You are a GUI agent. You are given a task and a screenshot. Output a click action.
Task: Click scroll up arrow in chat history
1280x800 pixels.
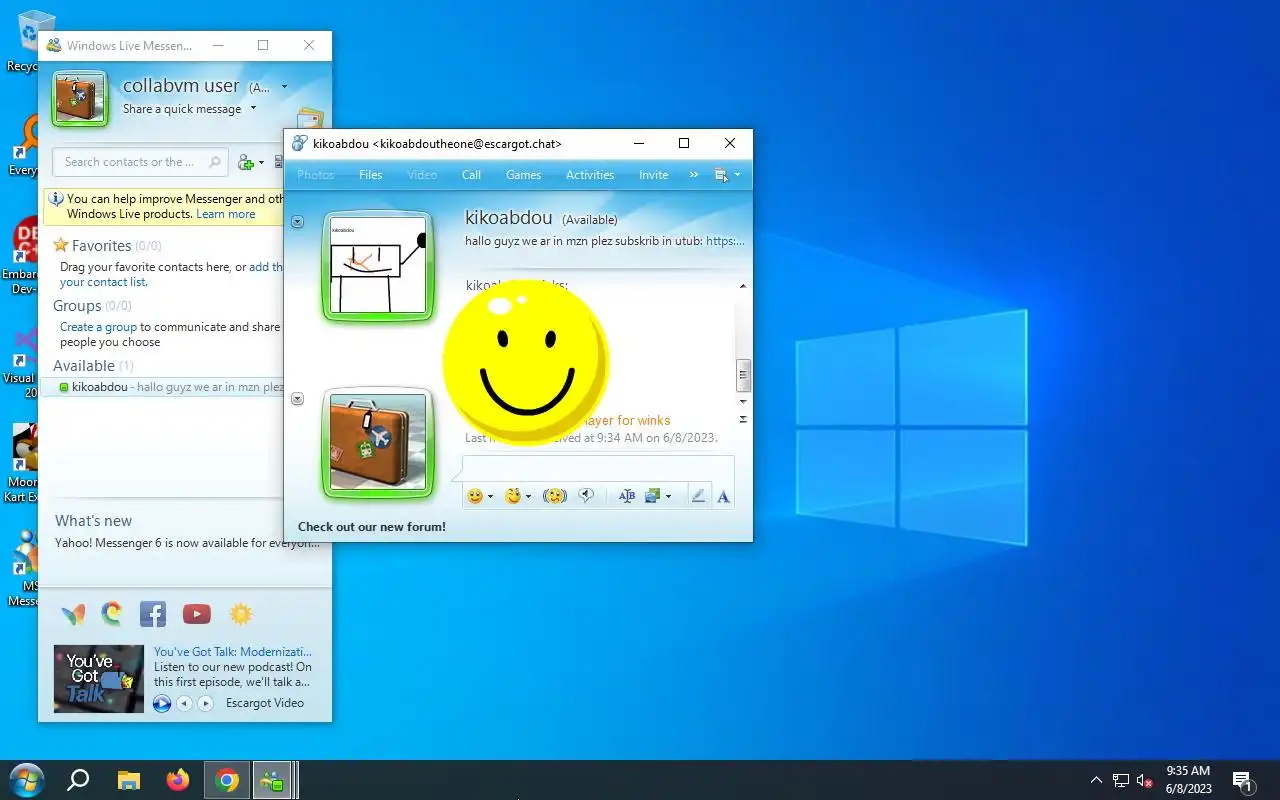[x=743, y=287]
